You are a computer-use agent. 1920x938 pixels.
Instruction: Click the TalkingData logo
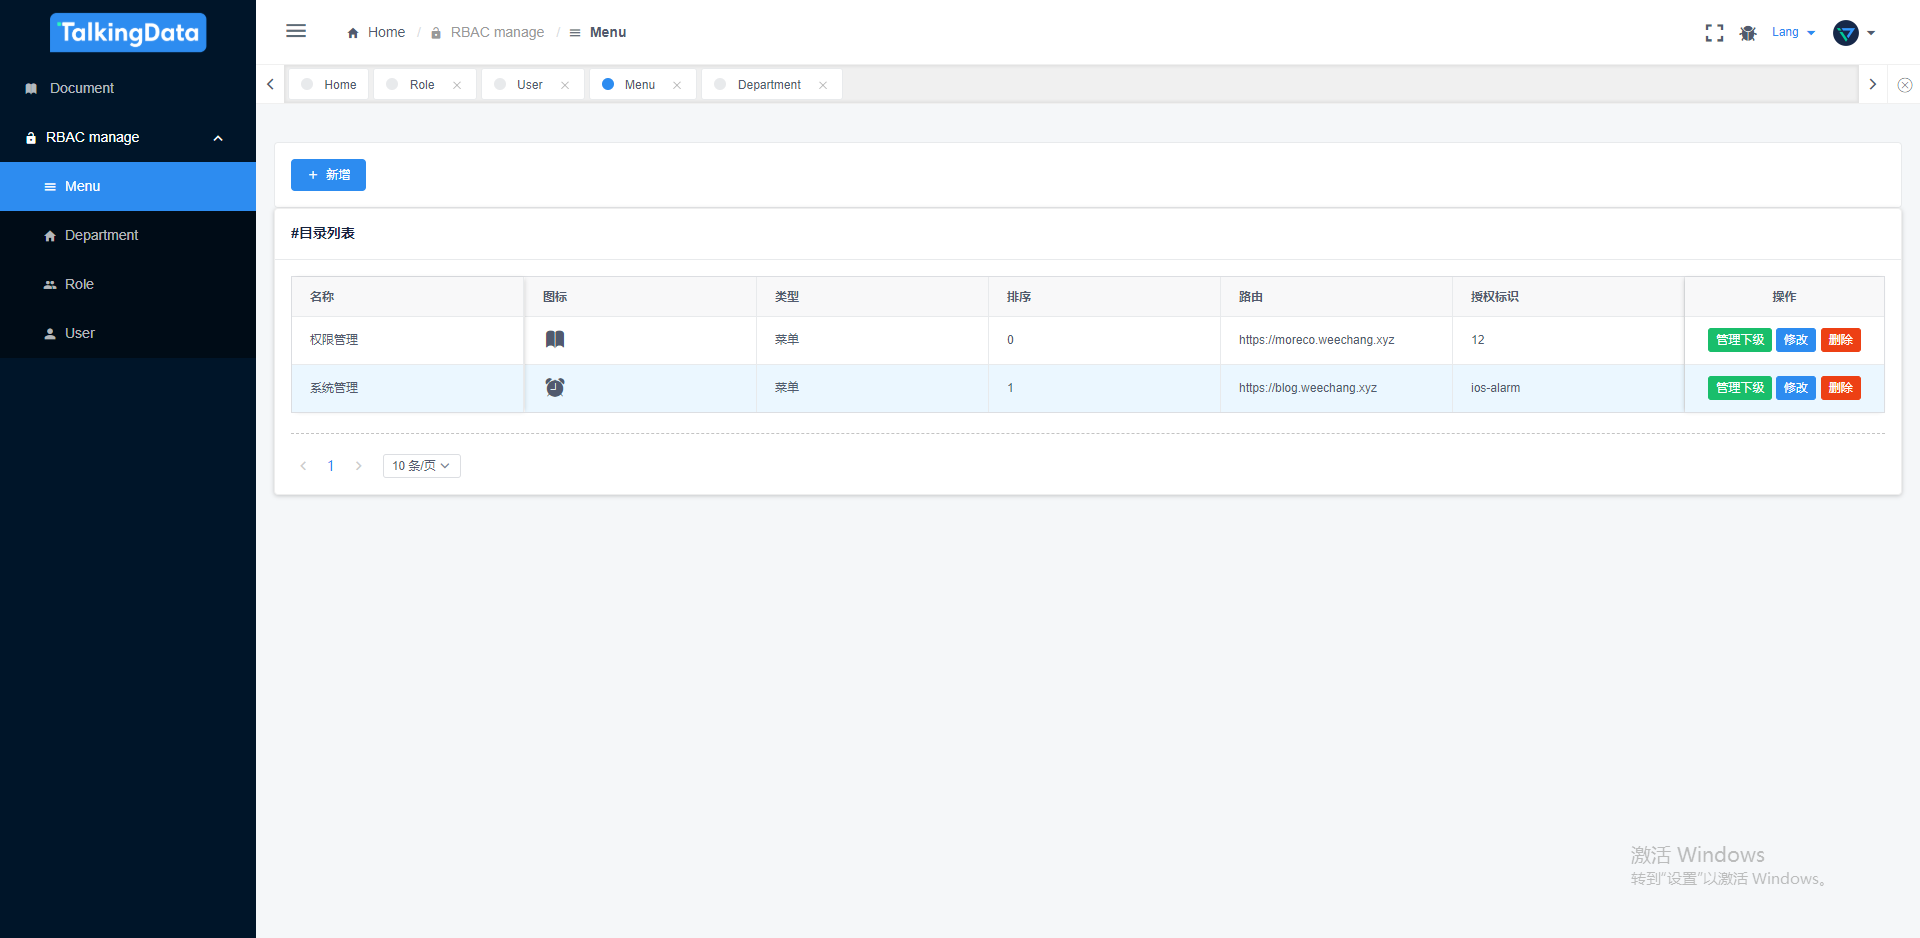pos(128,33)
